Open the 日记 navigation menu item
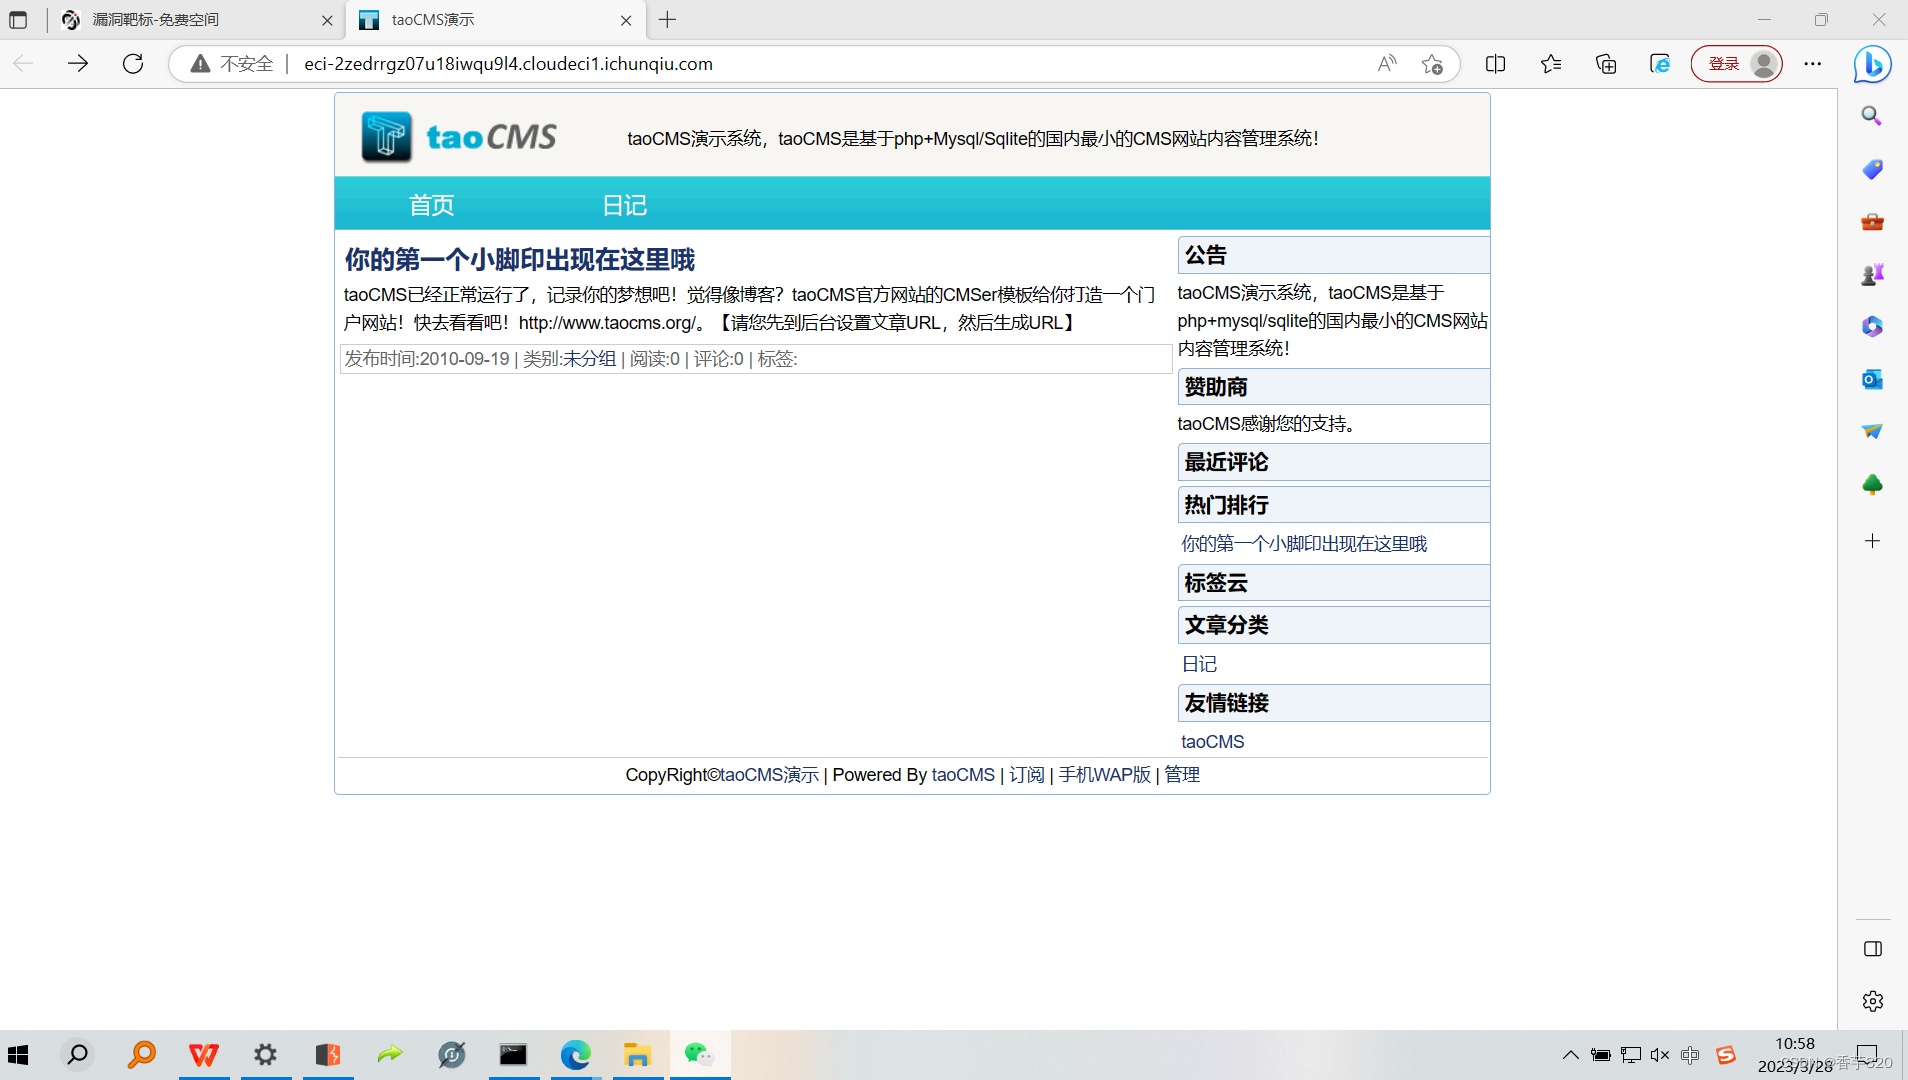Screen dimensions: 1908x1080 click(x=625, y=205)
